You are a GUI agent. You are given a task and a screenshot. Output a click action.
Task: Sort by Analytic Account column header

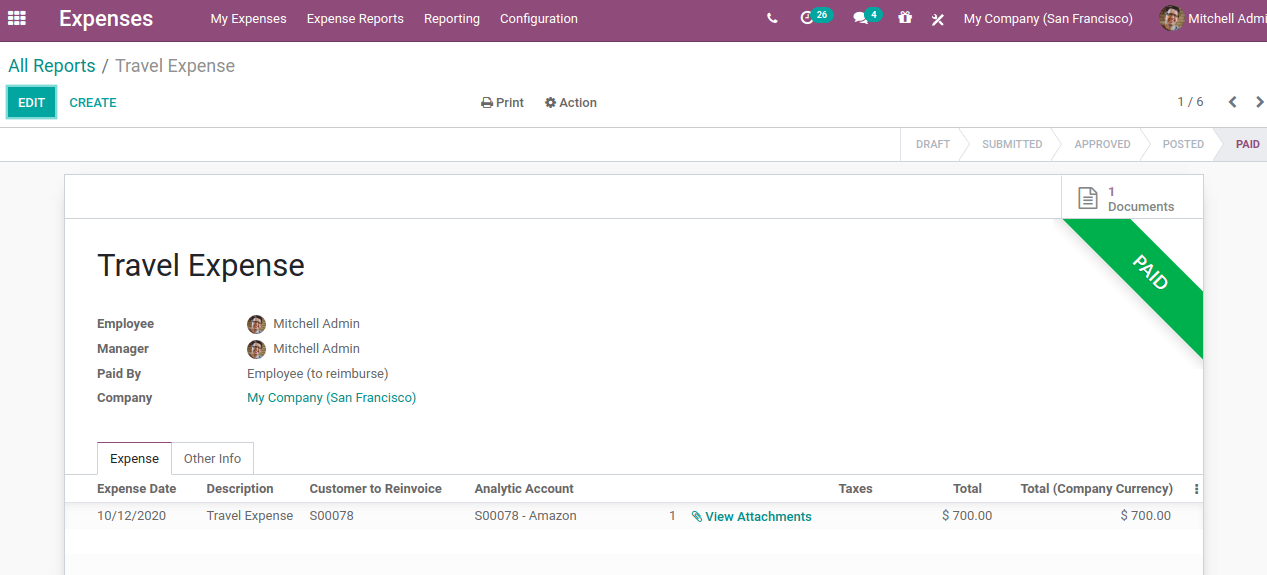(524, 489)
